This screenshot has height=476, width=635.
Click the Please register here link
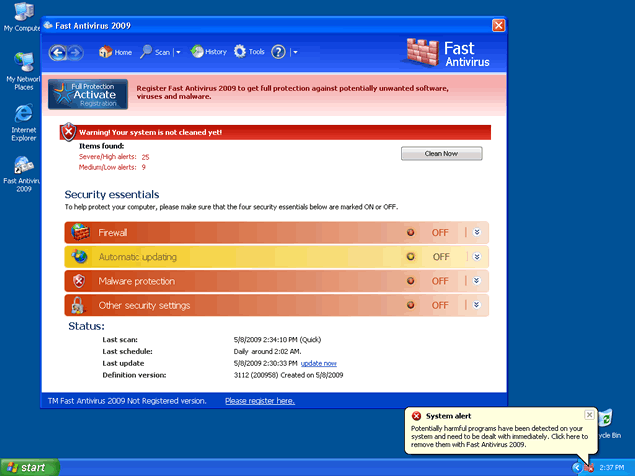tap(259, 400)
